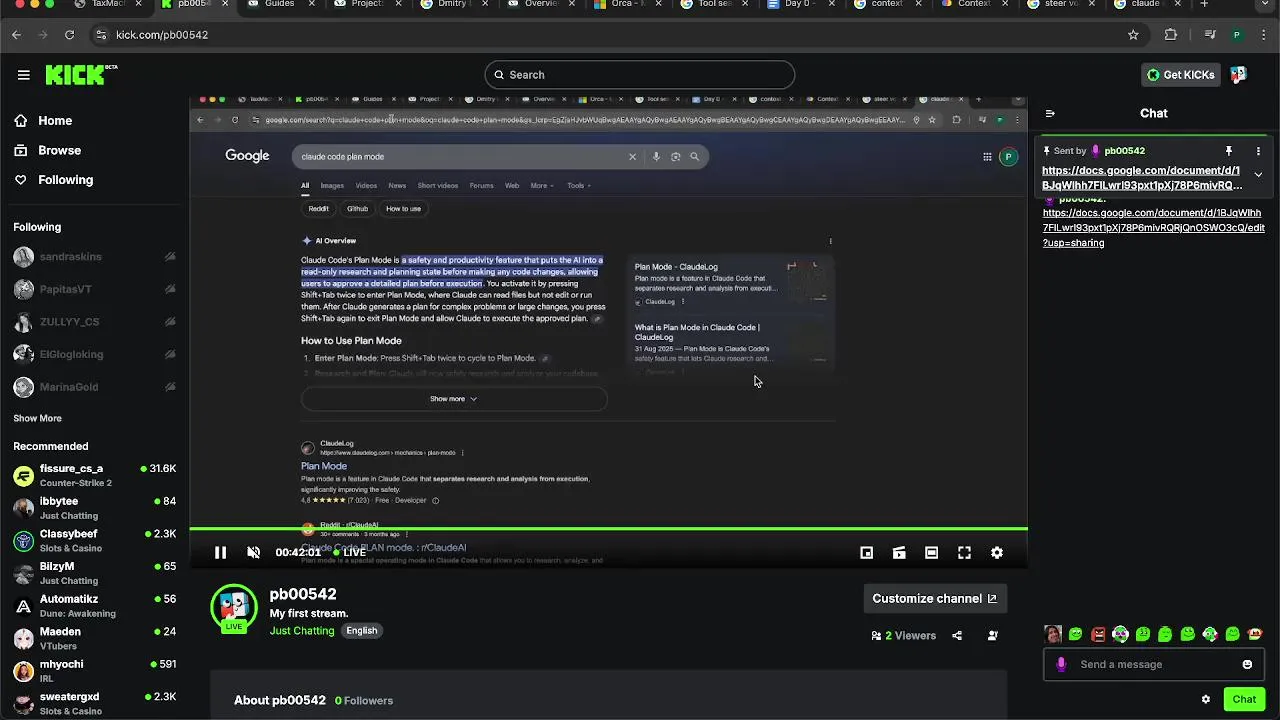This screenshot has height=720, width=1280.
Task: Open the chat message Google Docs link
Action: pyautogui.click(x=1154, y=228)
